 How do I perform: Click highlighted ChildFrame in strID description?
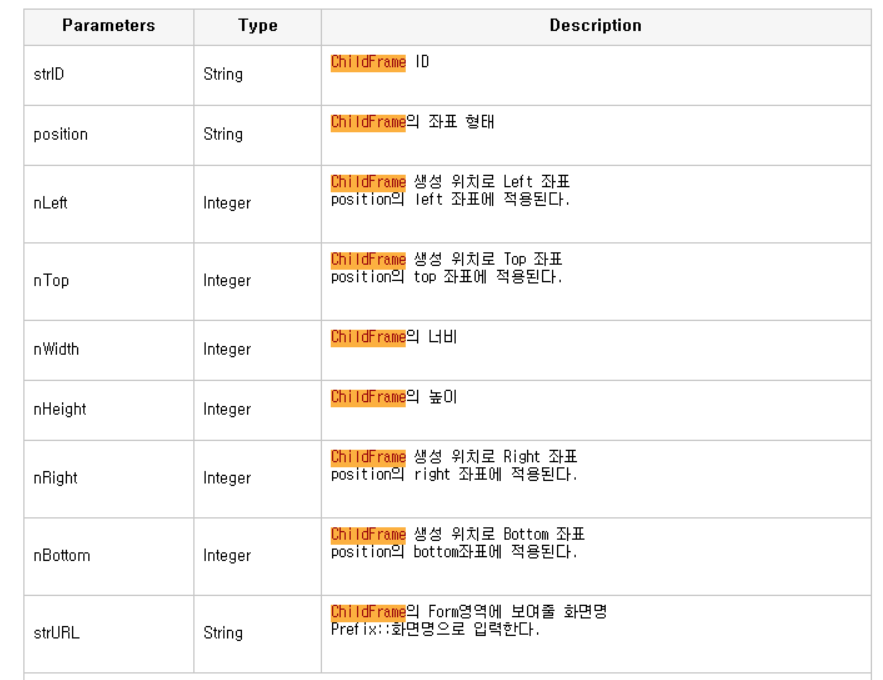tap(368, 62)
